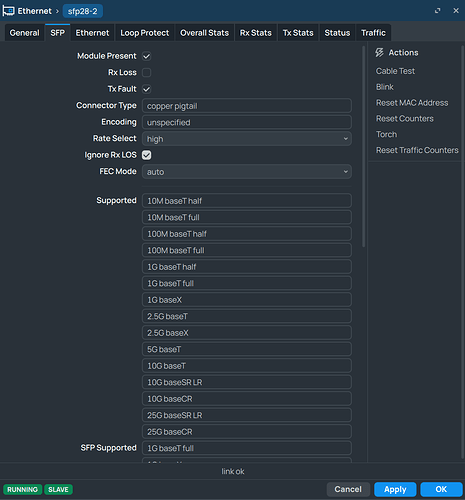The image size is (465, 500).
Task: Click the Ethernet interface icon in title bar
Action: tap(8, 11)
